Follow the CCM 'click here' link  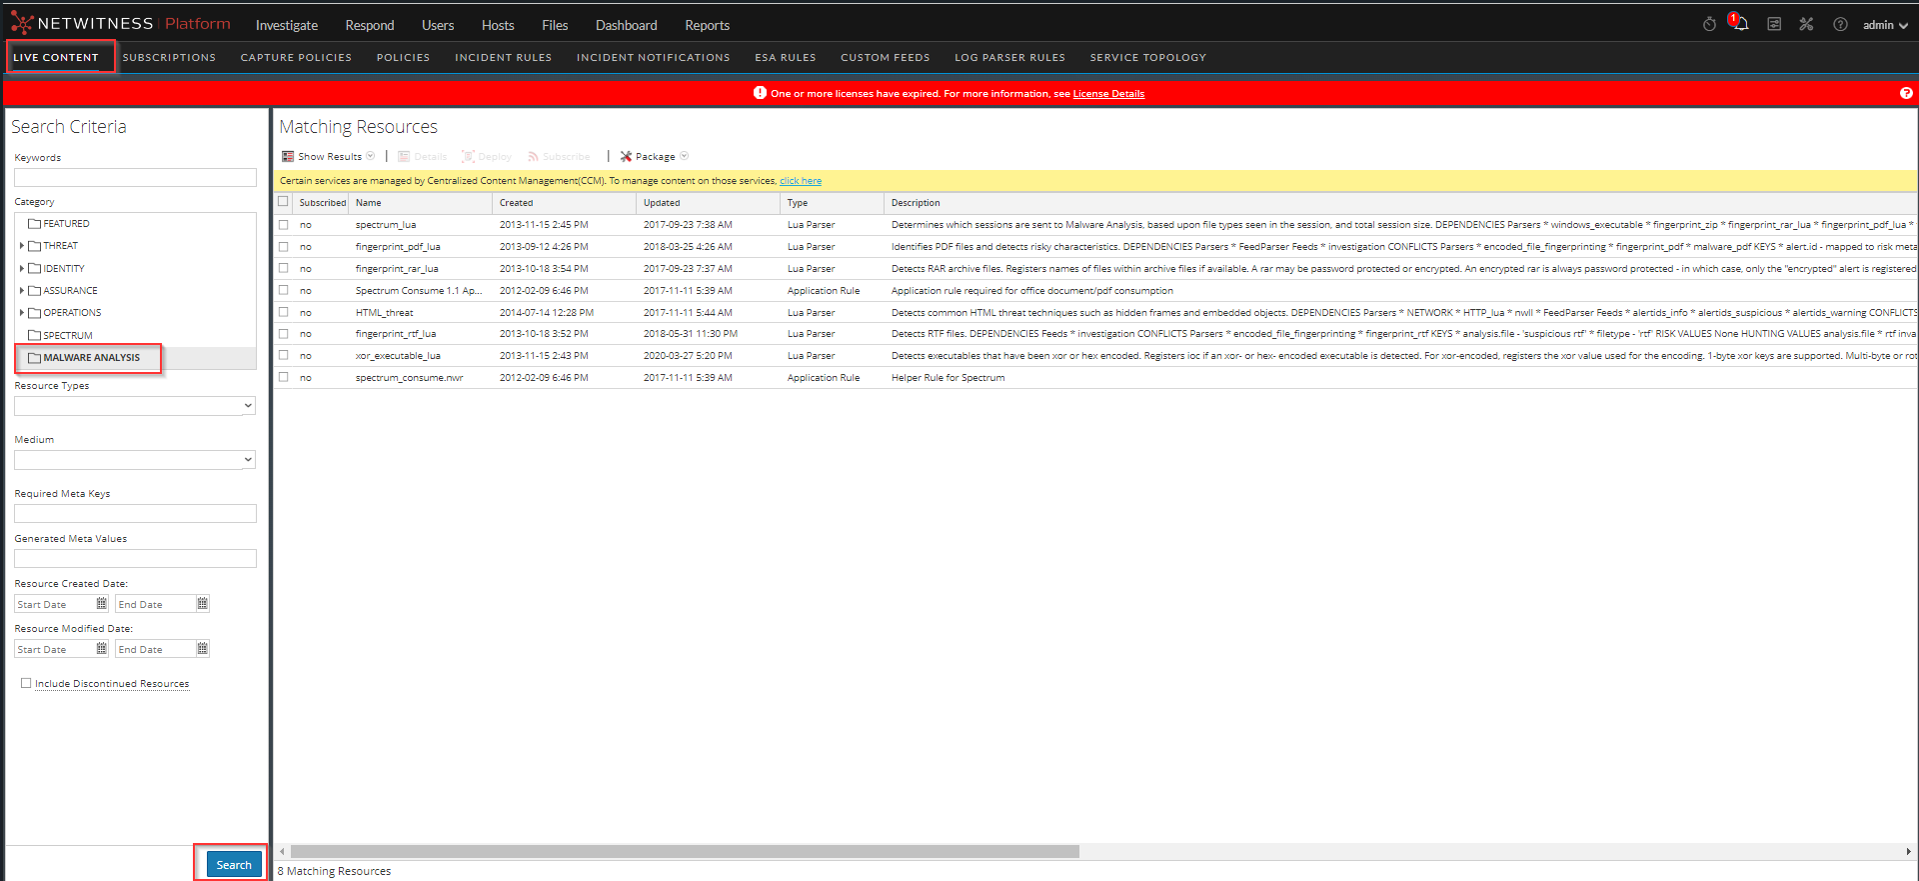click(800, 181)
